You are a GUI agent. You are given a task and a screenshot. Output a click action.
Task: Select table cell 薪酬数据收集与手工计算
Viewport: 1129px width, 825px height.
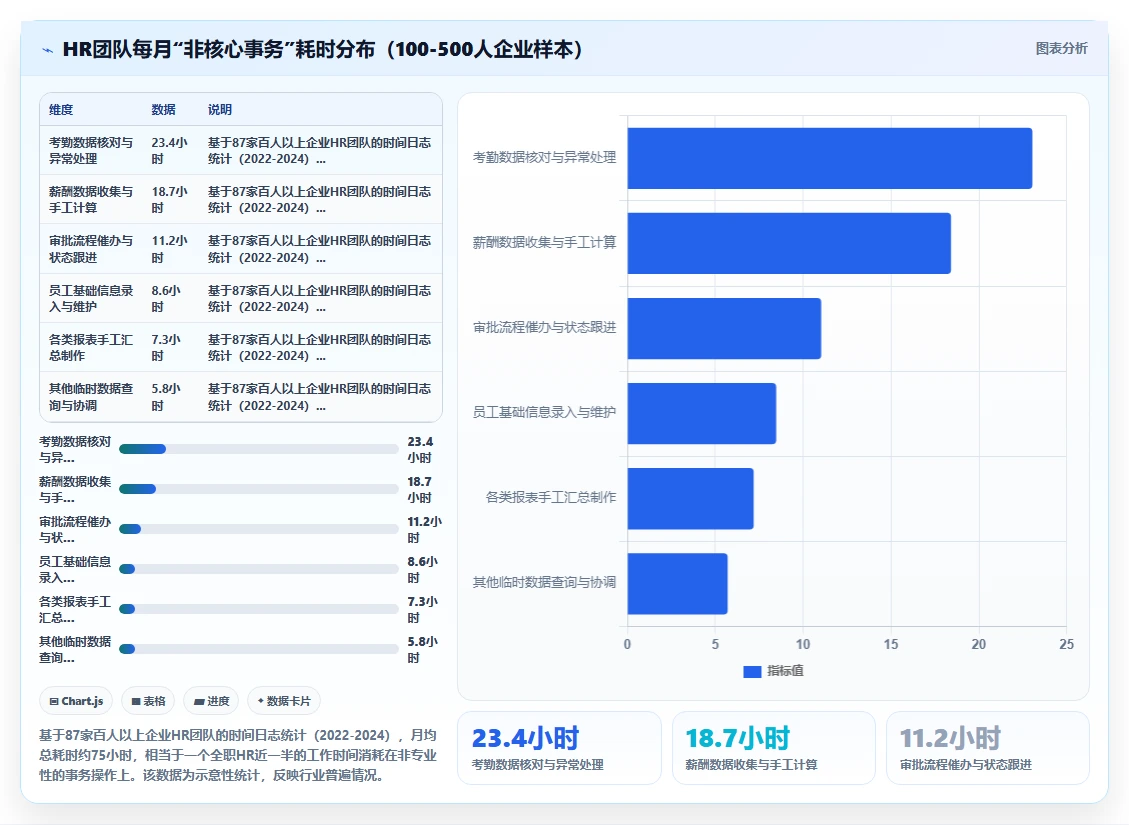(x=91, y=199)
